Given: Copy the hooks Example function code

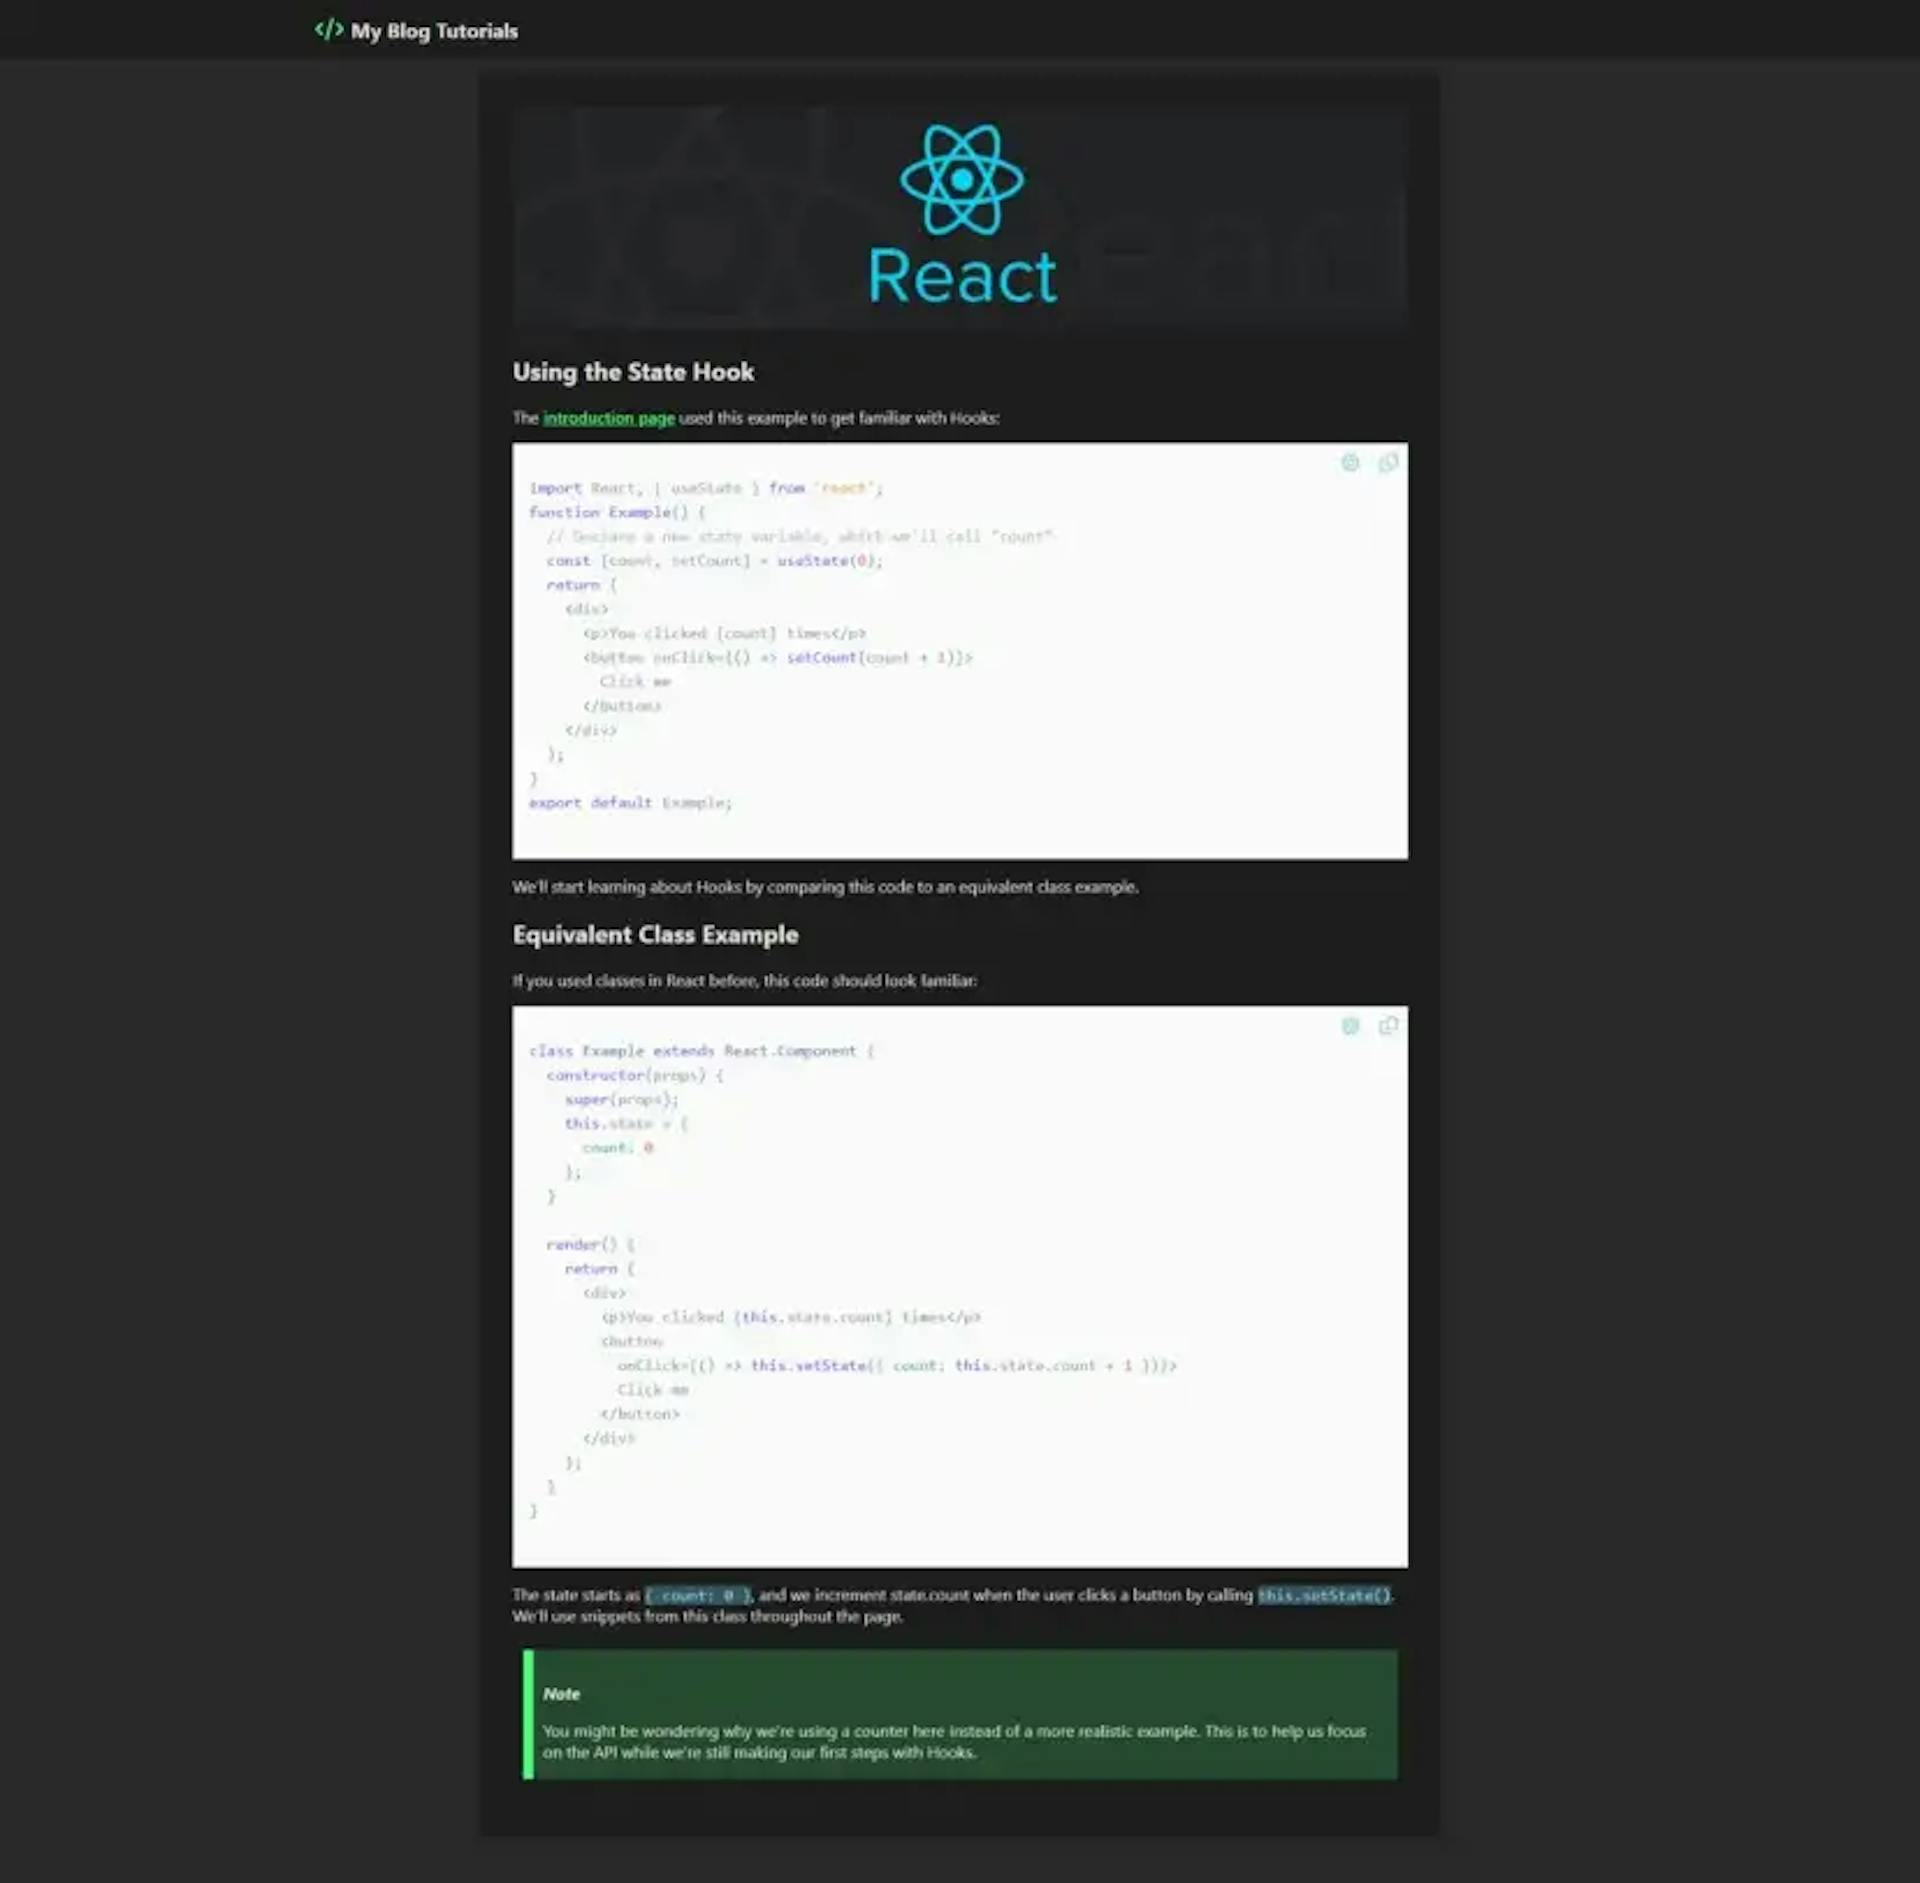Looking at the screenshot, I should tap(1388, 462).
